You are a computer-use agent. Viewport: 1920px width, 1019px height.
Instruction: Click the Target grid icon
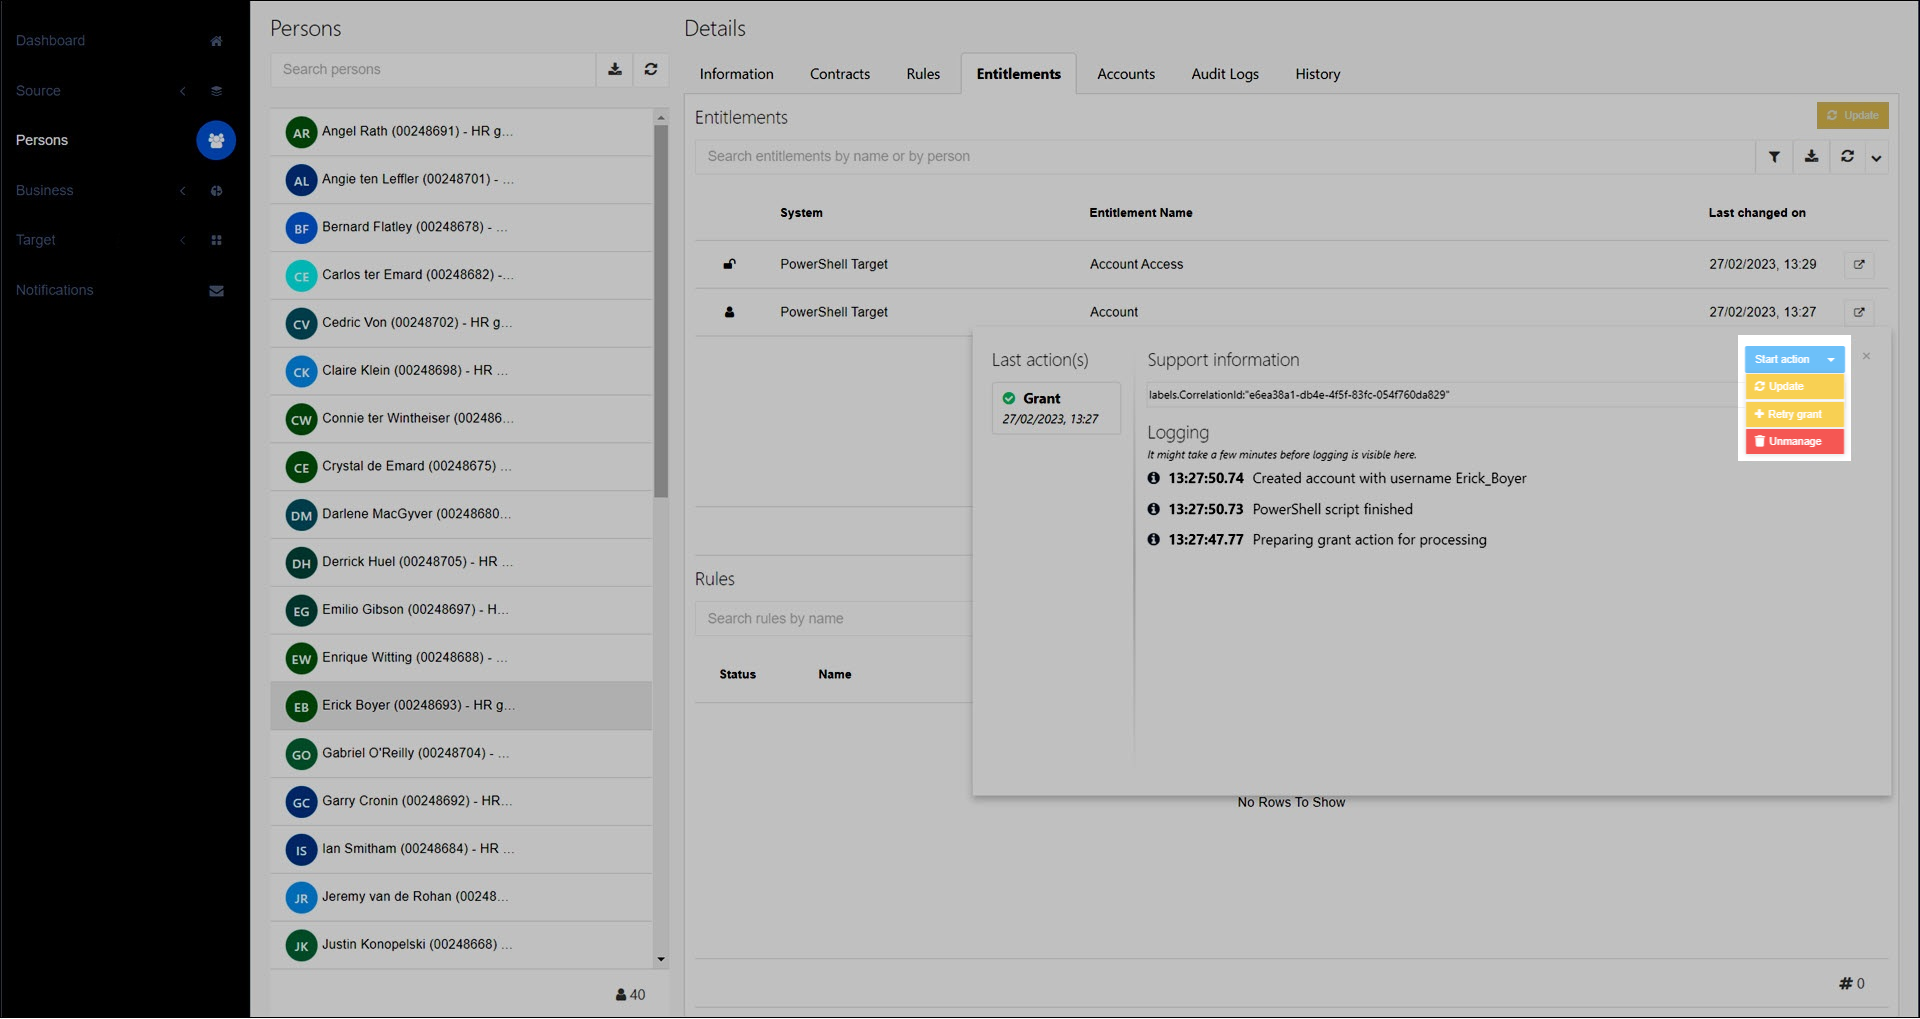pos(216,241)
